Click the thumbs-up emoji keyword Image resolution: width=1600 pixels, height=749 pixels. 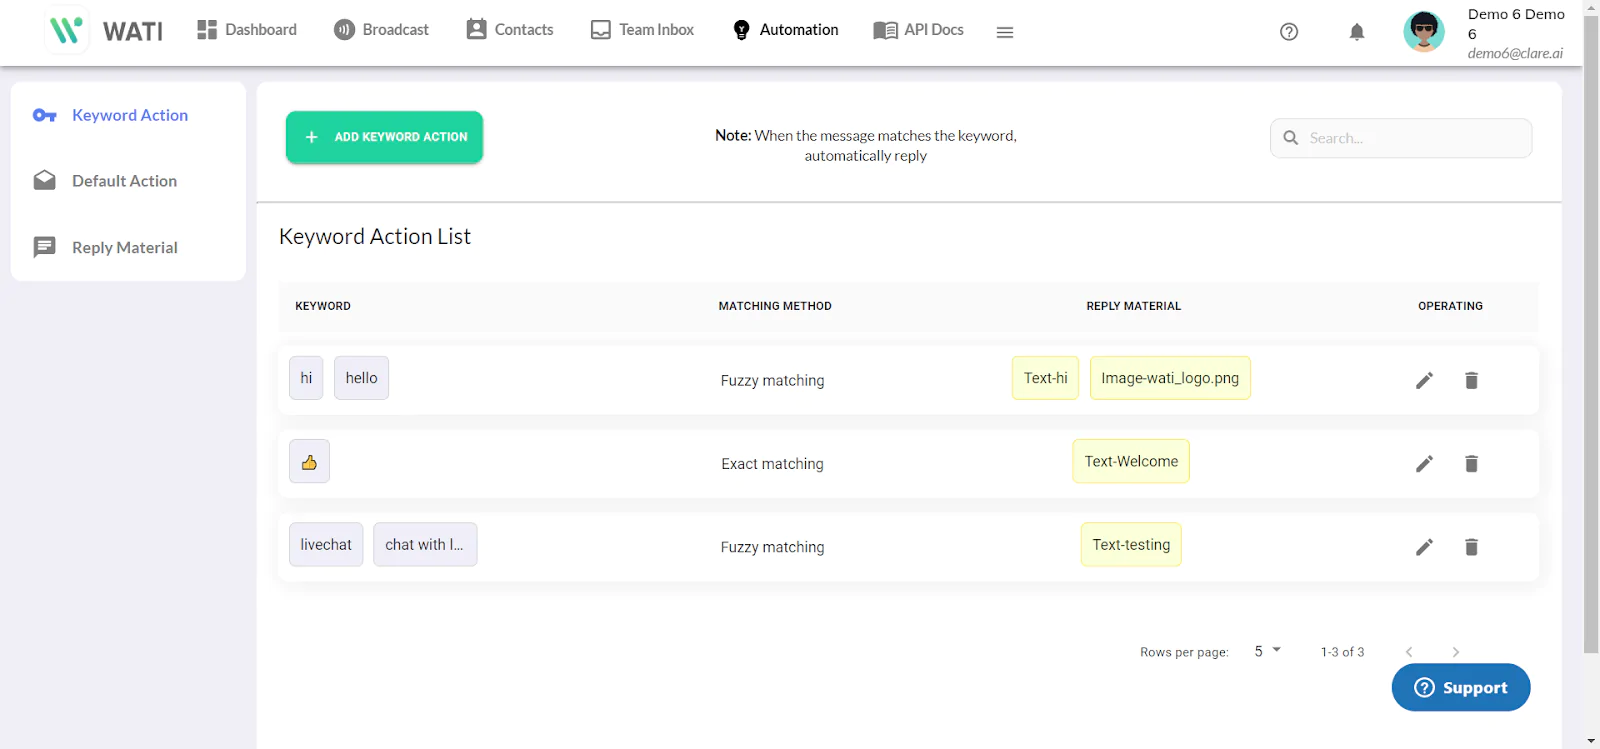pos(309,461)
